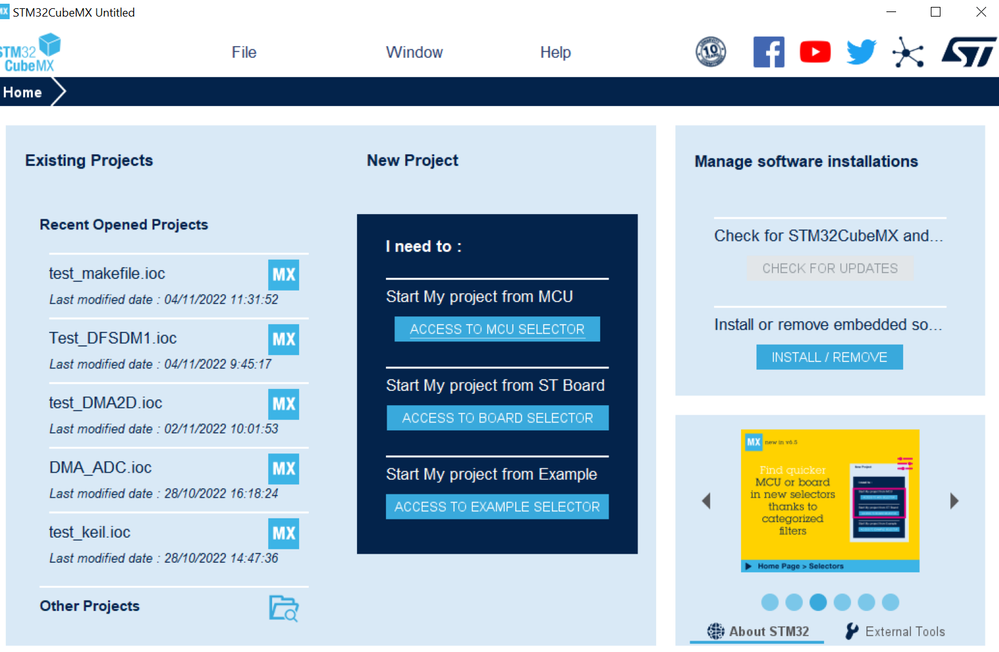Open the File menu
Viewport: 999px width, 652px height.
coord(244,52)
